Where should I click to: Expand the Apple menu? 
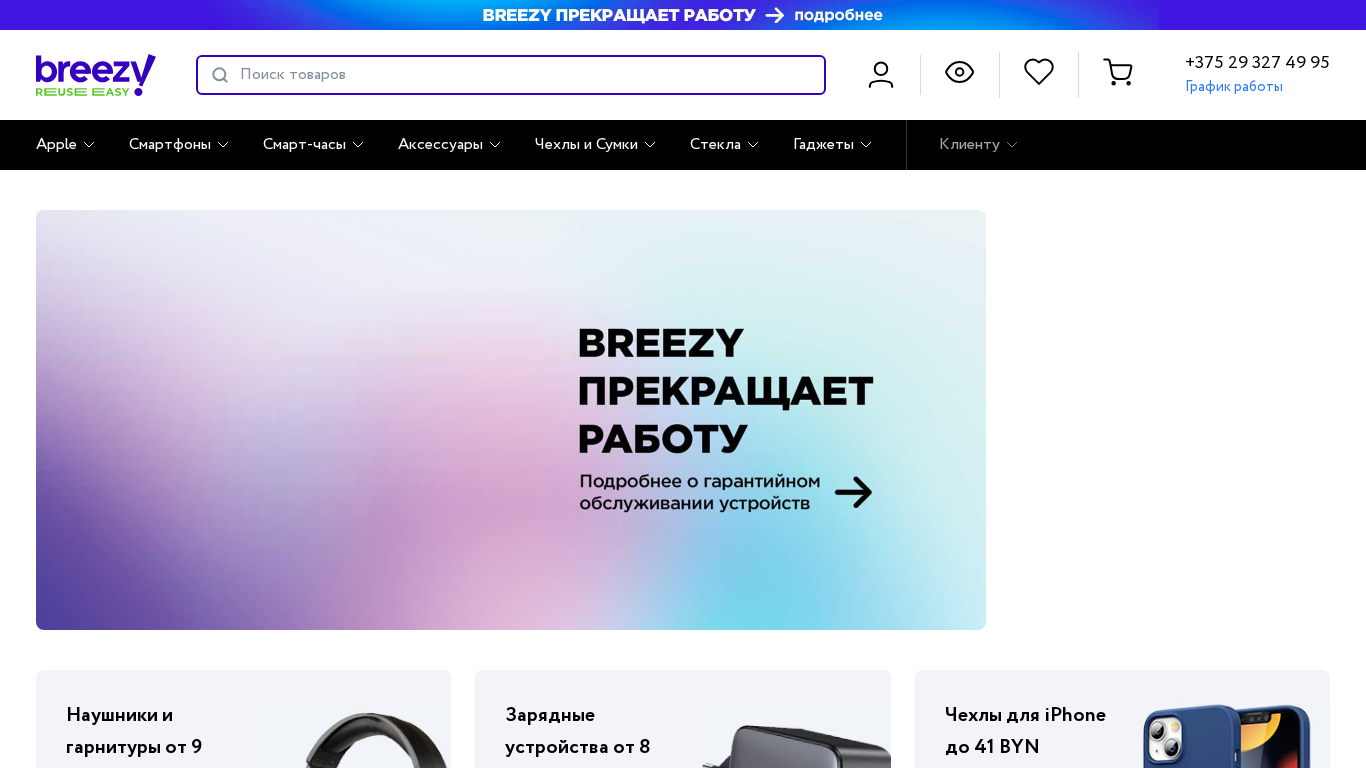tap(65, 145)
